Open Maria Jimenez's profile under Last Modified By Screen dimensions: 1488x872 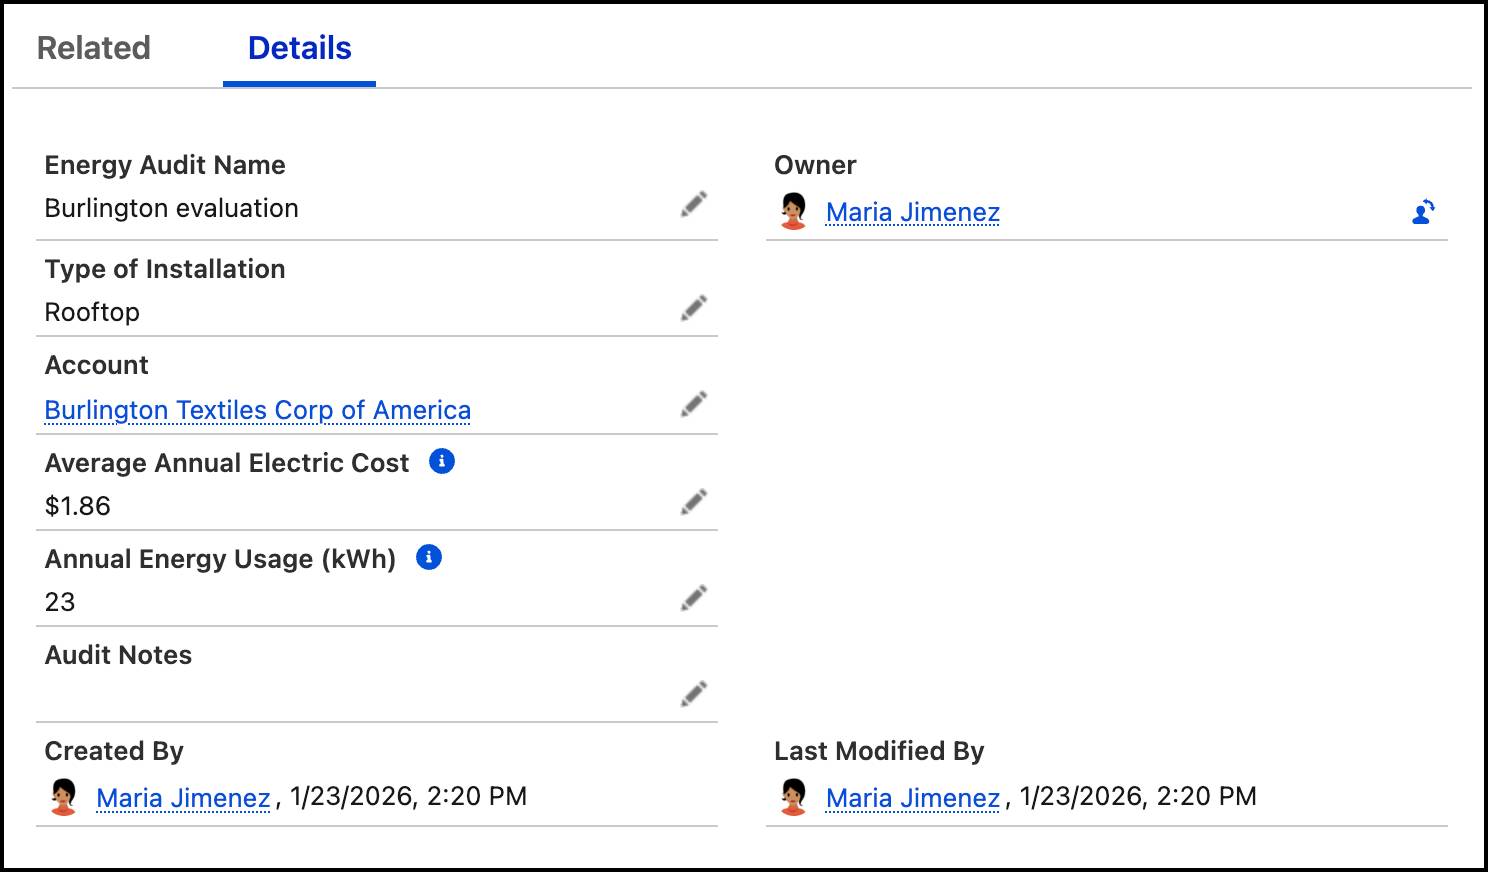point(911,798)
